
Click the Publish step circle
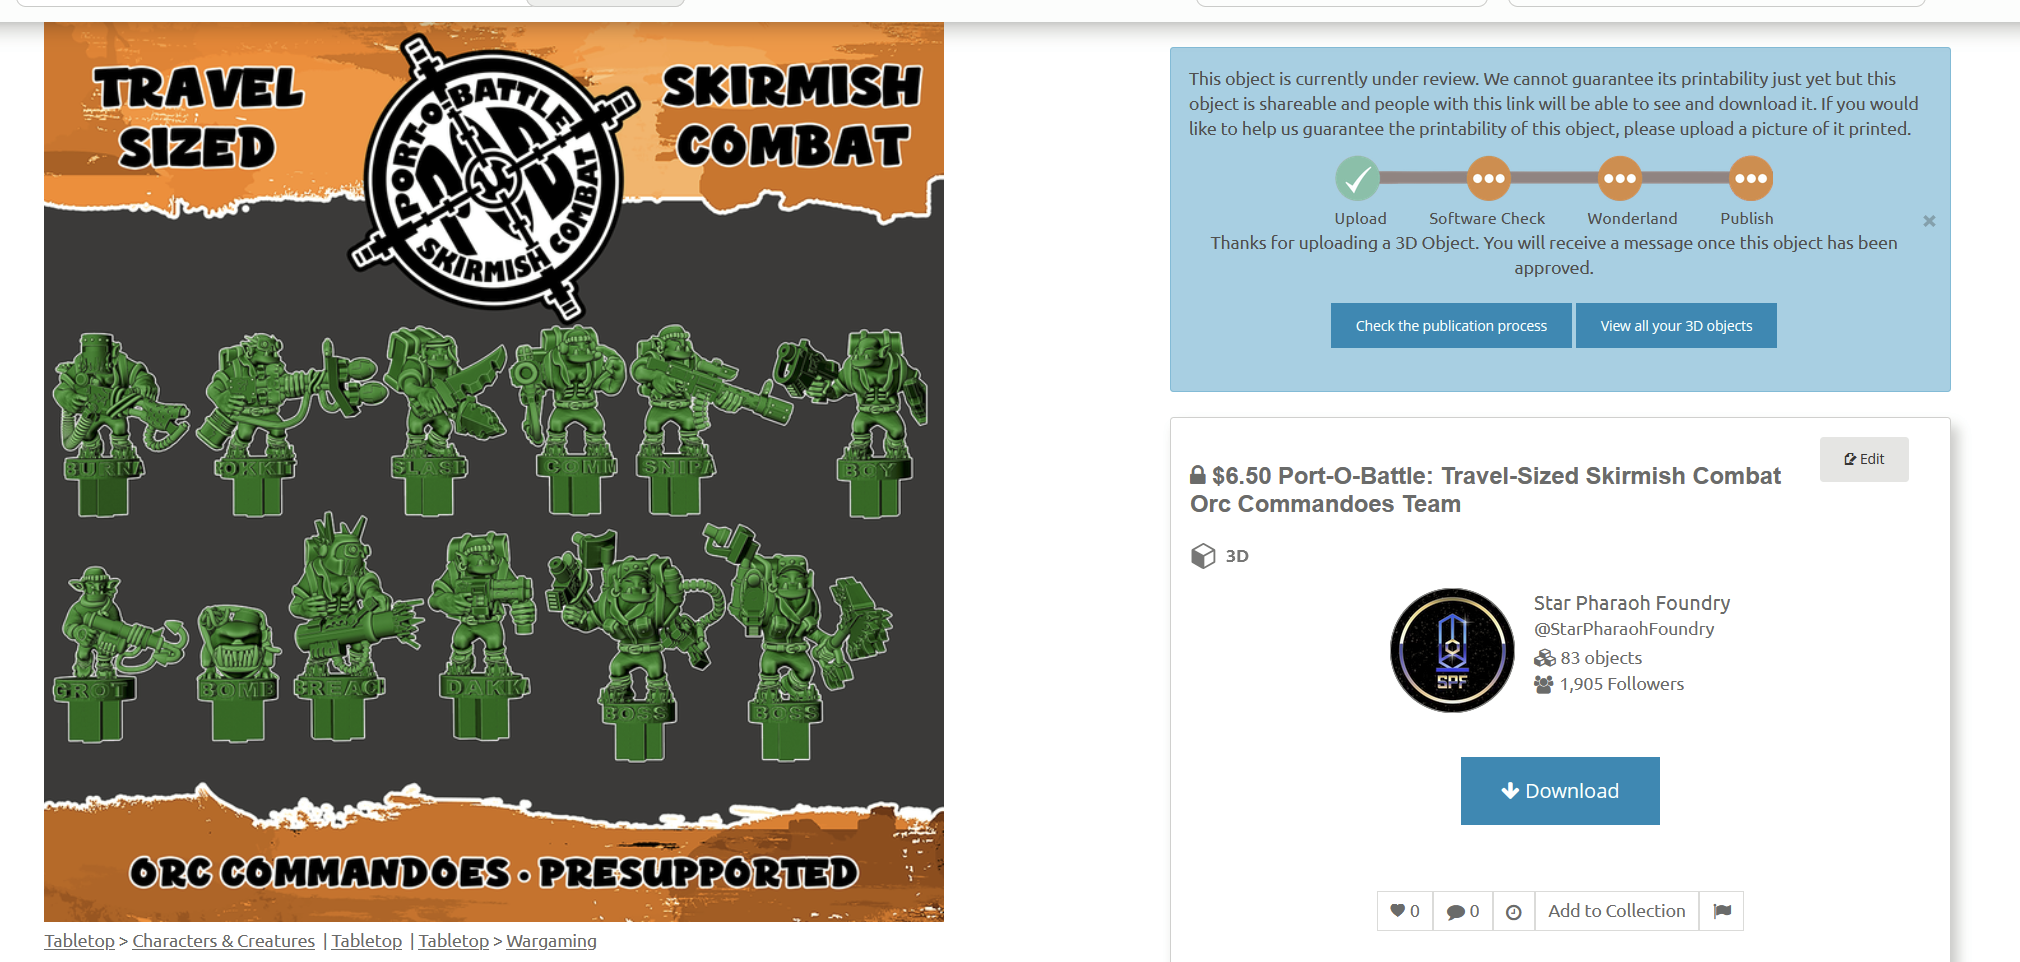pyautogui.click(x=1751, y=179)
